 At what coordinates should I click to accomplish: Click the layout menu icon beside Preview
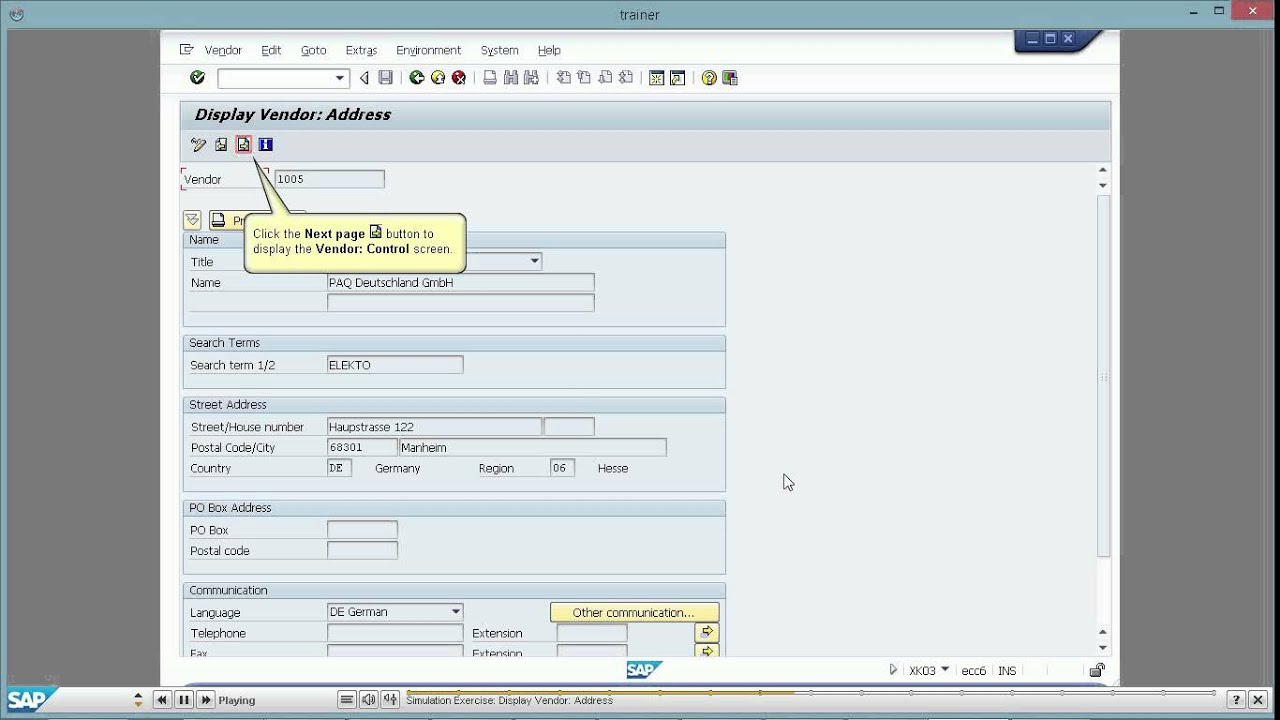(x=192, y=220)
